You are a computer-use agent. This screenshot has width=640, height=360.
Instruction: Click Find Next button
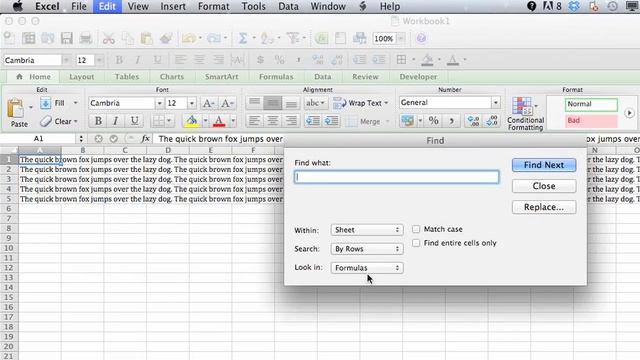[544, 165]
